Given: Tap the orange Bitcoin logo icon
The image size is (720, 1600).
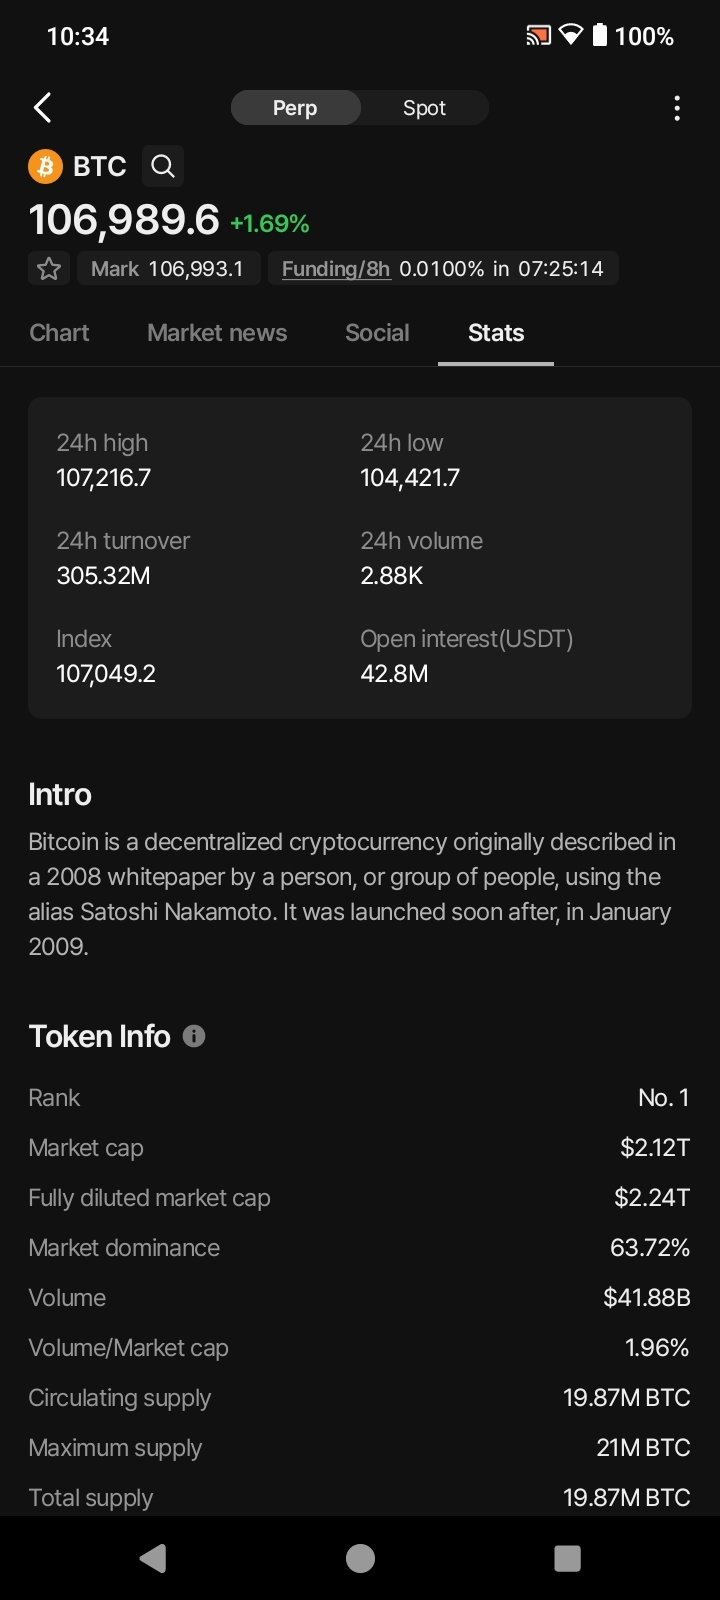Looking at the screenshot, I should click(x=45, y=166).
